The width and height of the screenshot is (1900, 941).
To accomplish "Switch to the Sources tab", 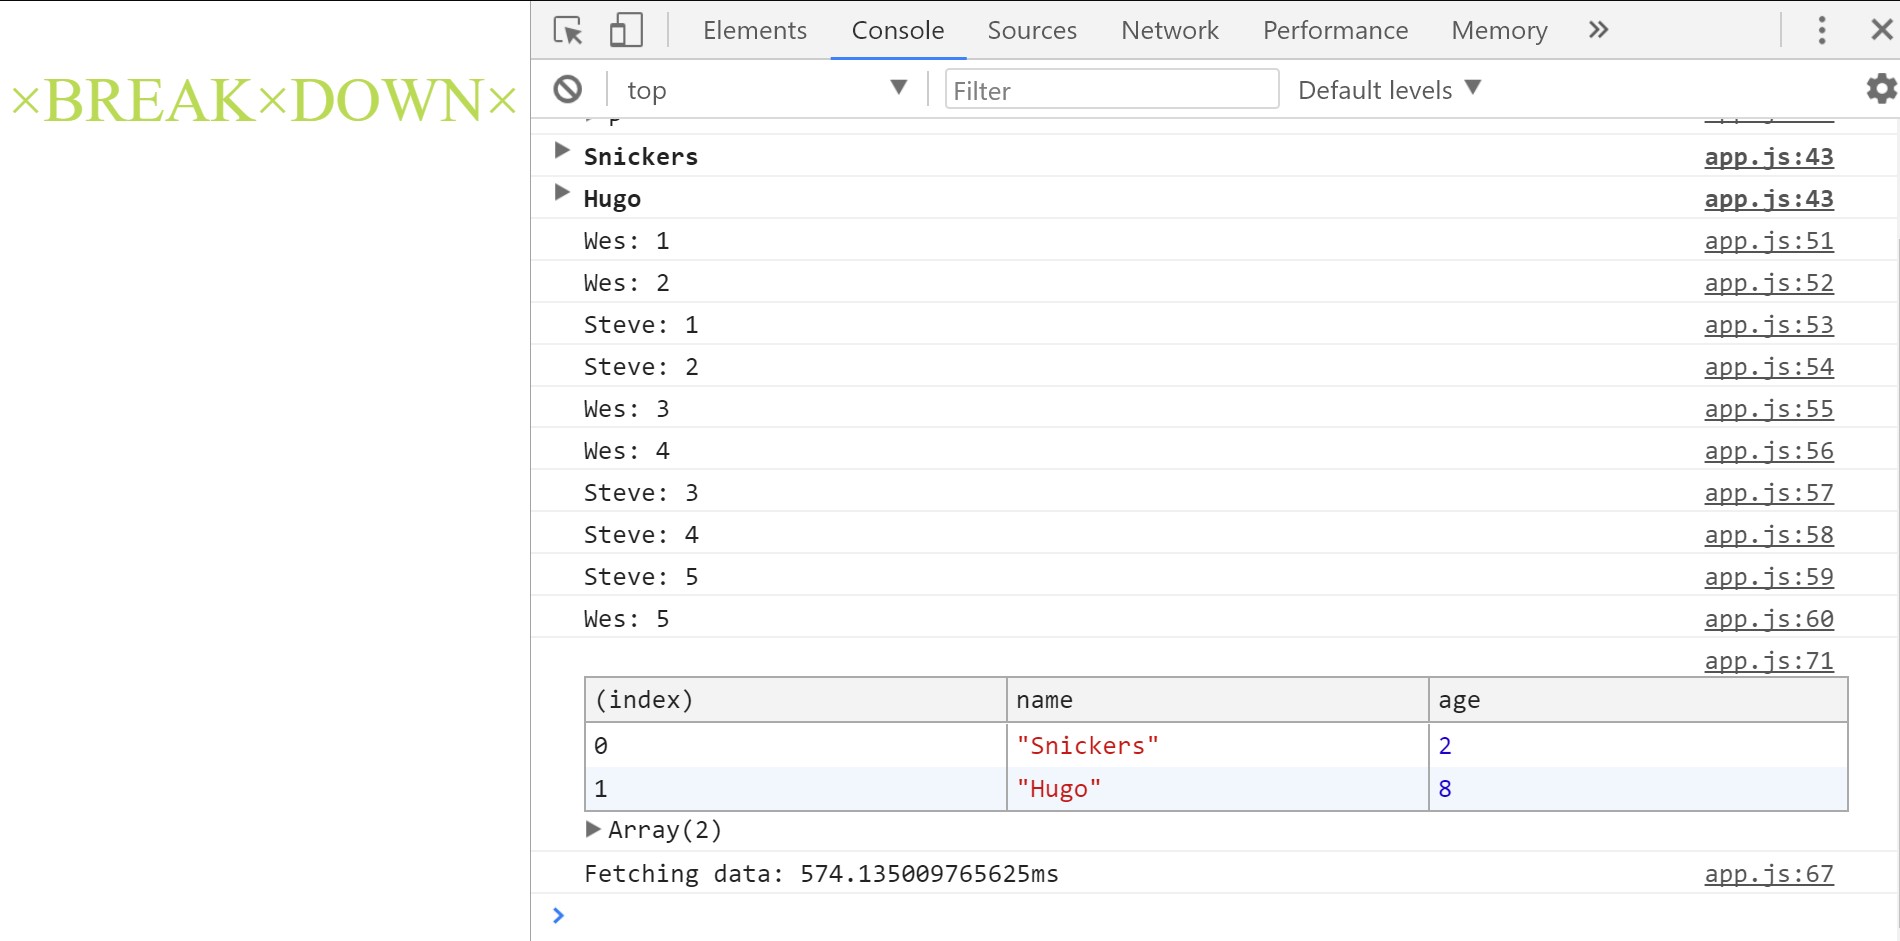I will tap(1032, 30).
